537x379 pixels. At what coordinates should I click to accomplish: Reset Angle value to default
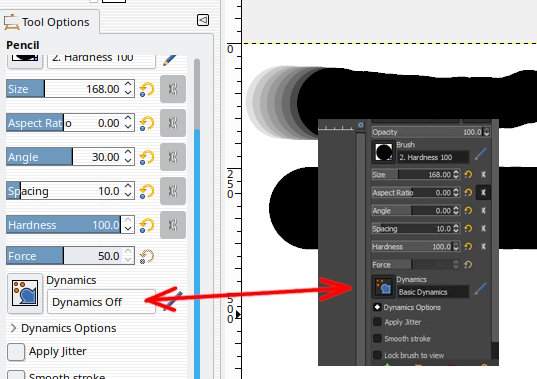tap(147, 157)
